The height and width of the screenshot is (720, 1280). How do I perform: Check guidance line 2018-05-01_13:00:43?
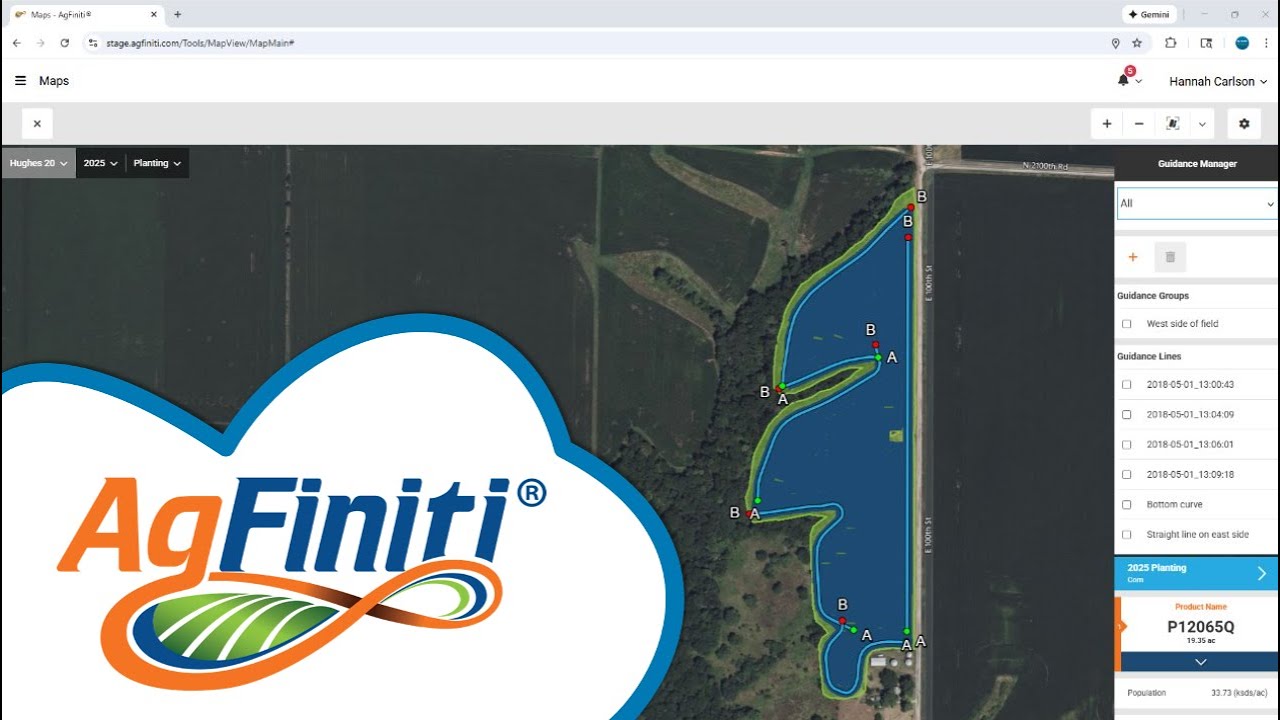coord(1127,384)
